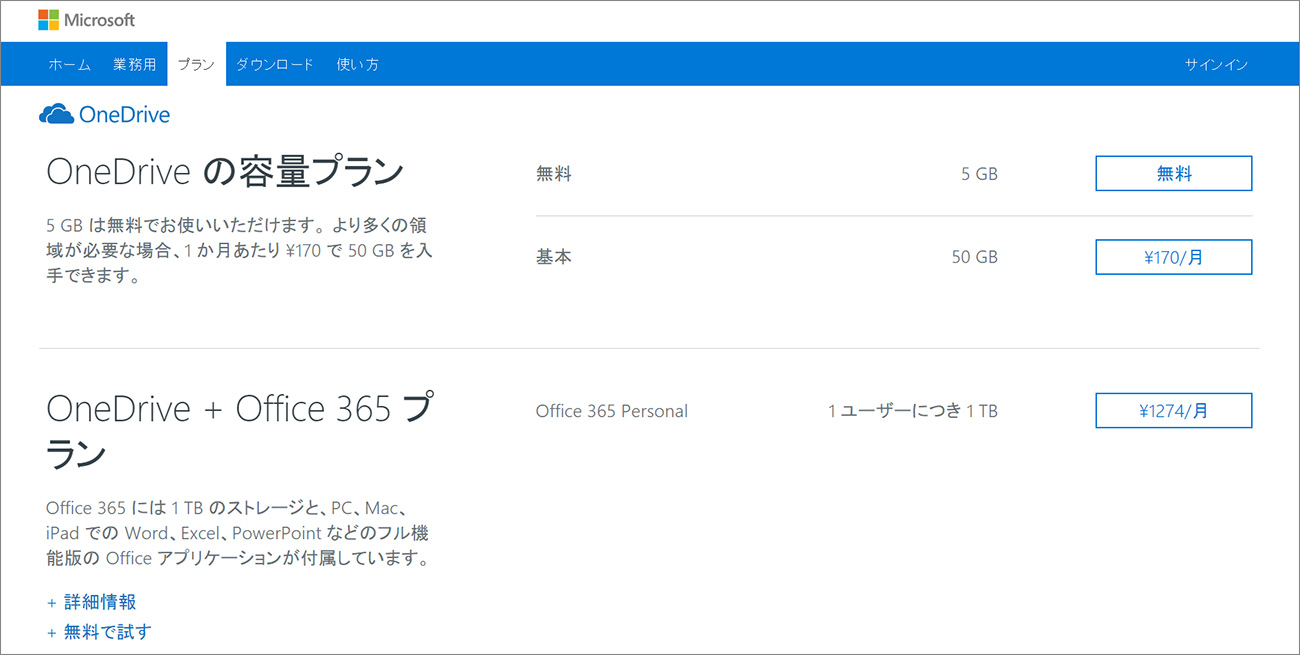Screen dimensions: 1300x655
Task: Expand the 詳細情報 link
Action: pyautogui.click(x=92, y=602)
